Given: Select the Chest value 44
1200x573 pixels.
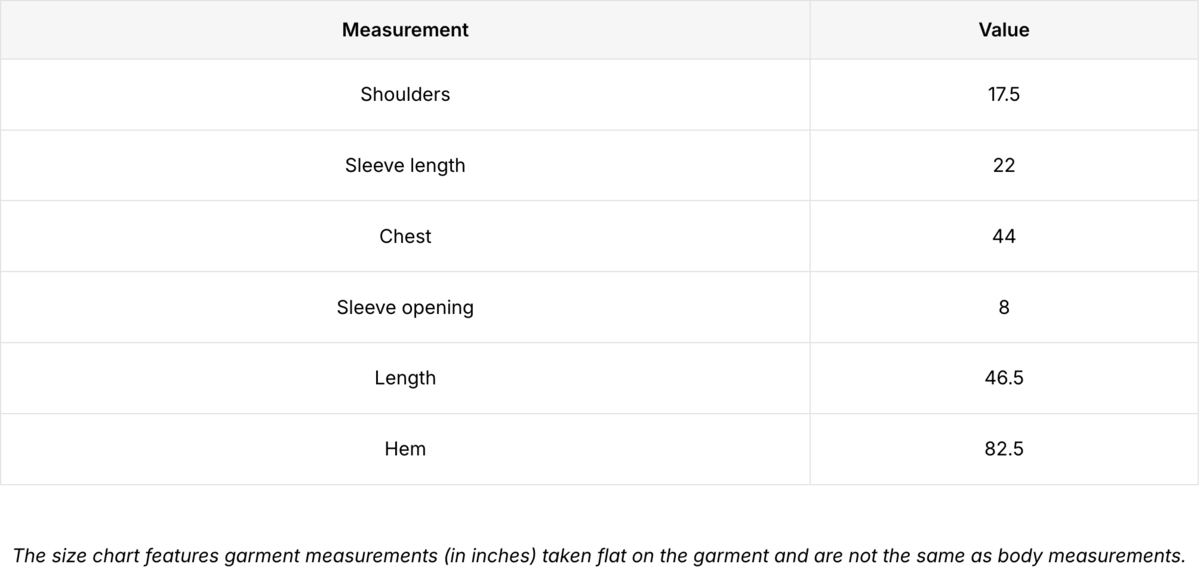Looking at the screenshot, I should click(x=1004, y=236).
